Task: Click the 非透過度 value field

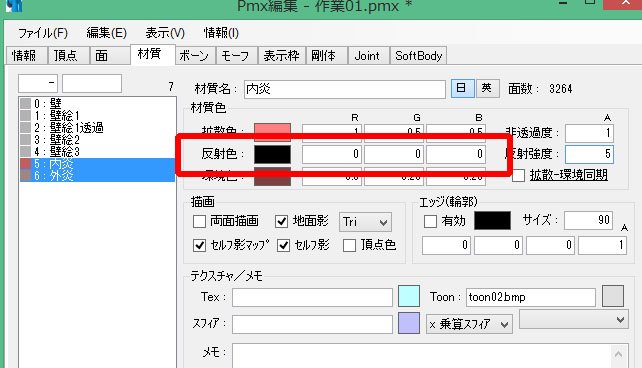Action: point(589,133)
